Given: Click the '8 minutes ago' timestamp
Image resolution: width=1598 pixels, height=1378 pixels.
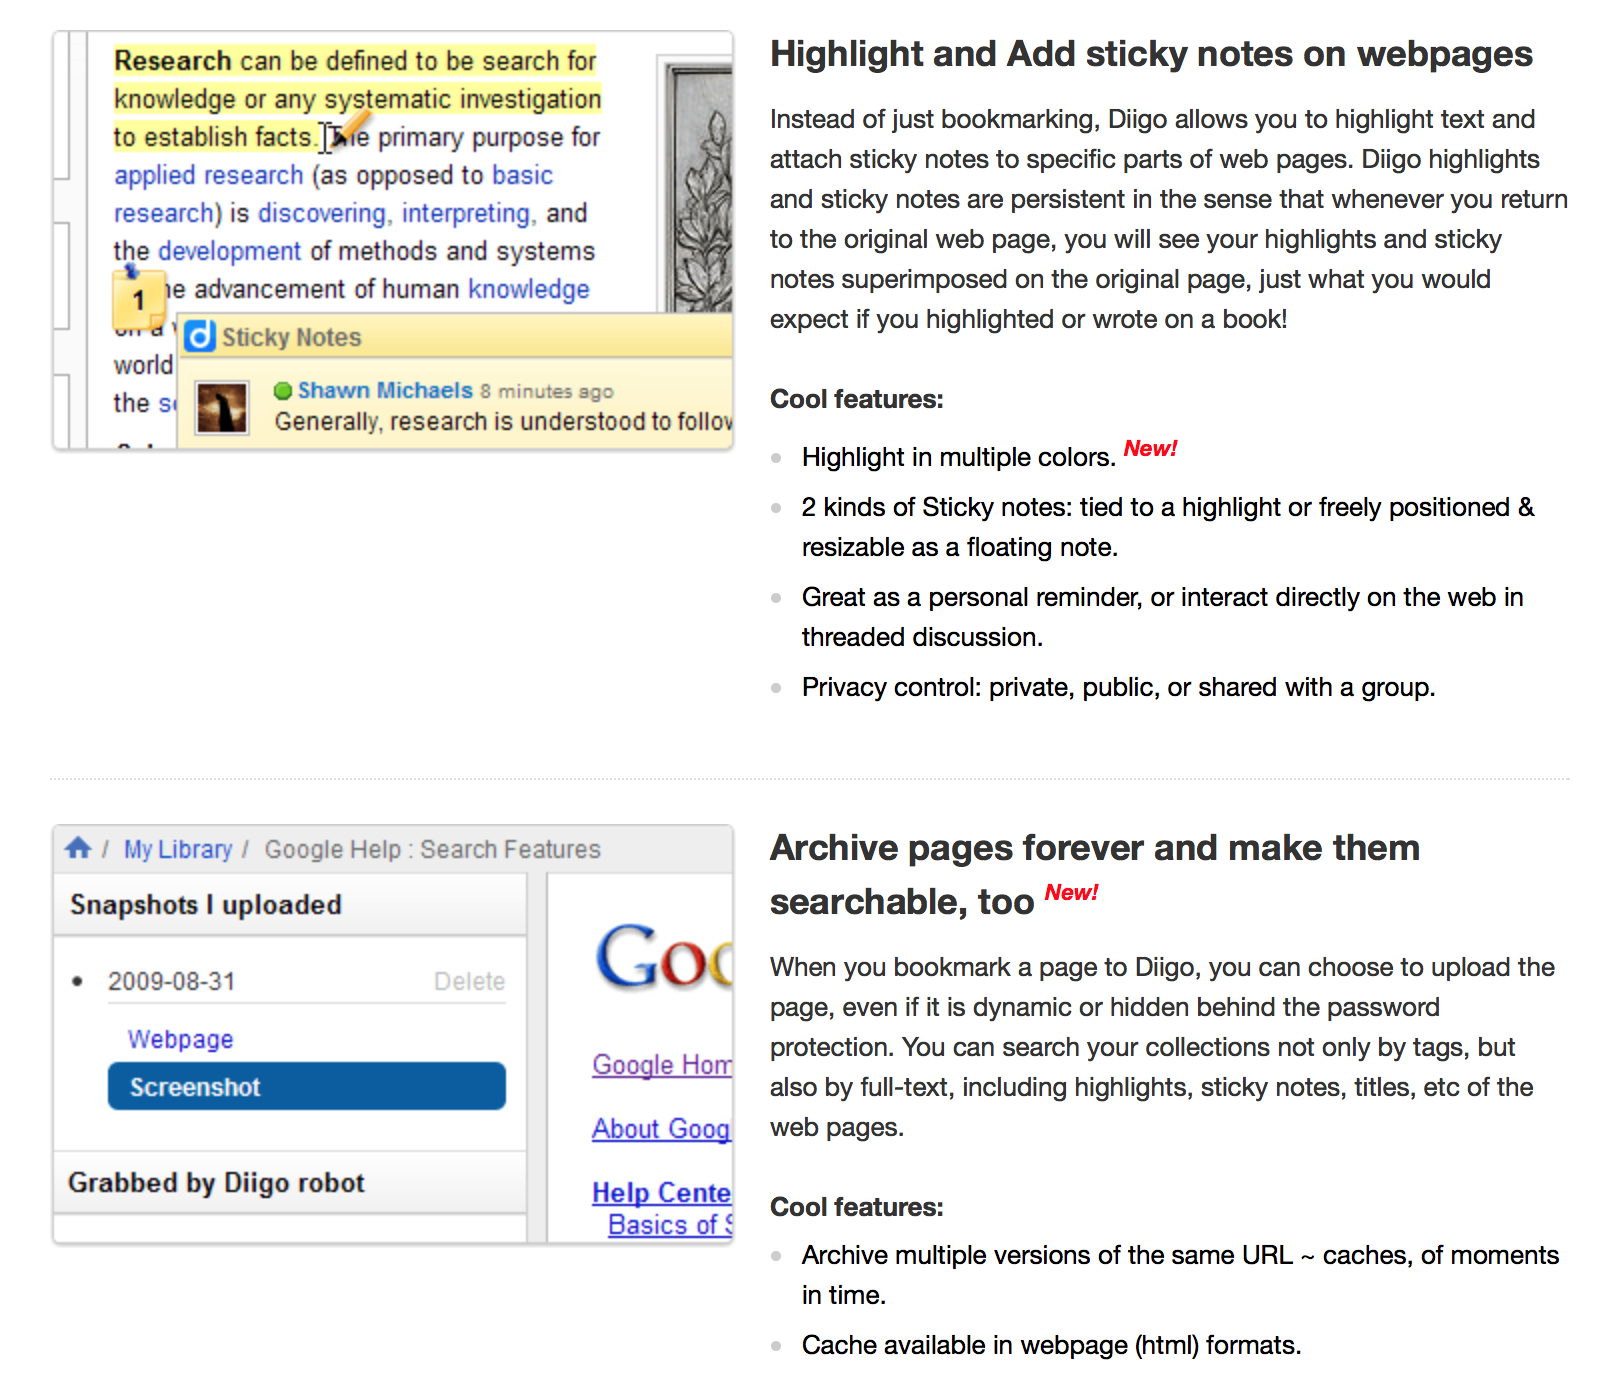Looking at the screenshot, I should click(546, 391).
